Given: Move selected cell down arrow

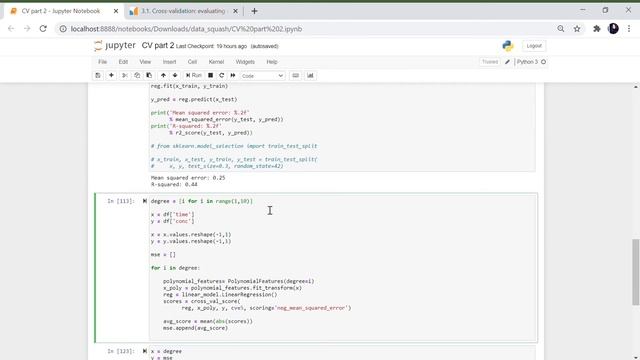Looking at the screenshot, I should pos(175,76).
